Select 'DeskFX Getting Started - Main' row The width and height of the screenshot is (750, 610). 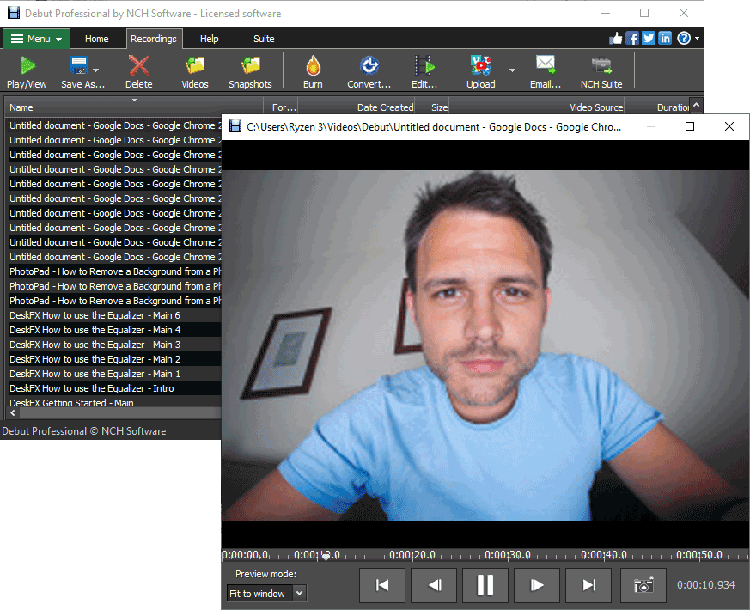pyautogui.click(x=115, y=402)
